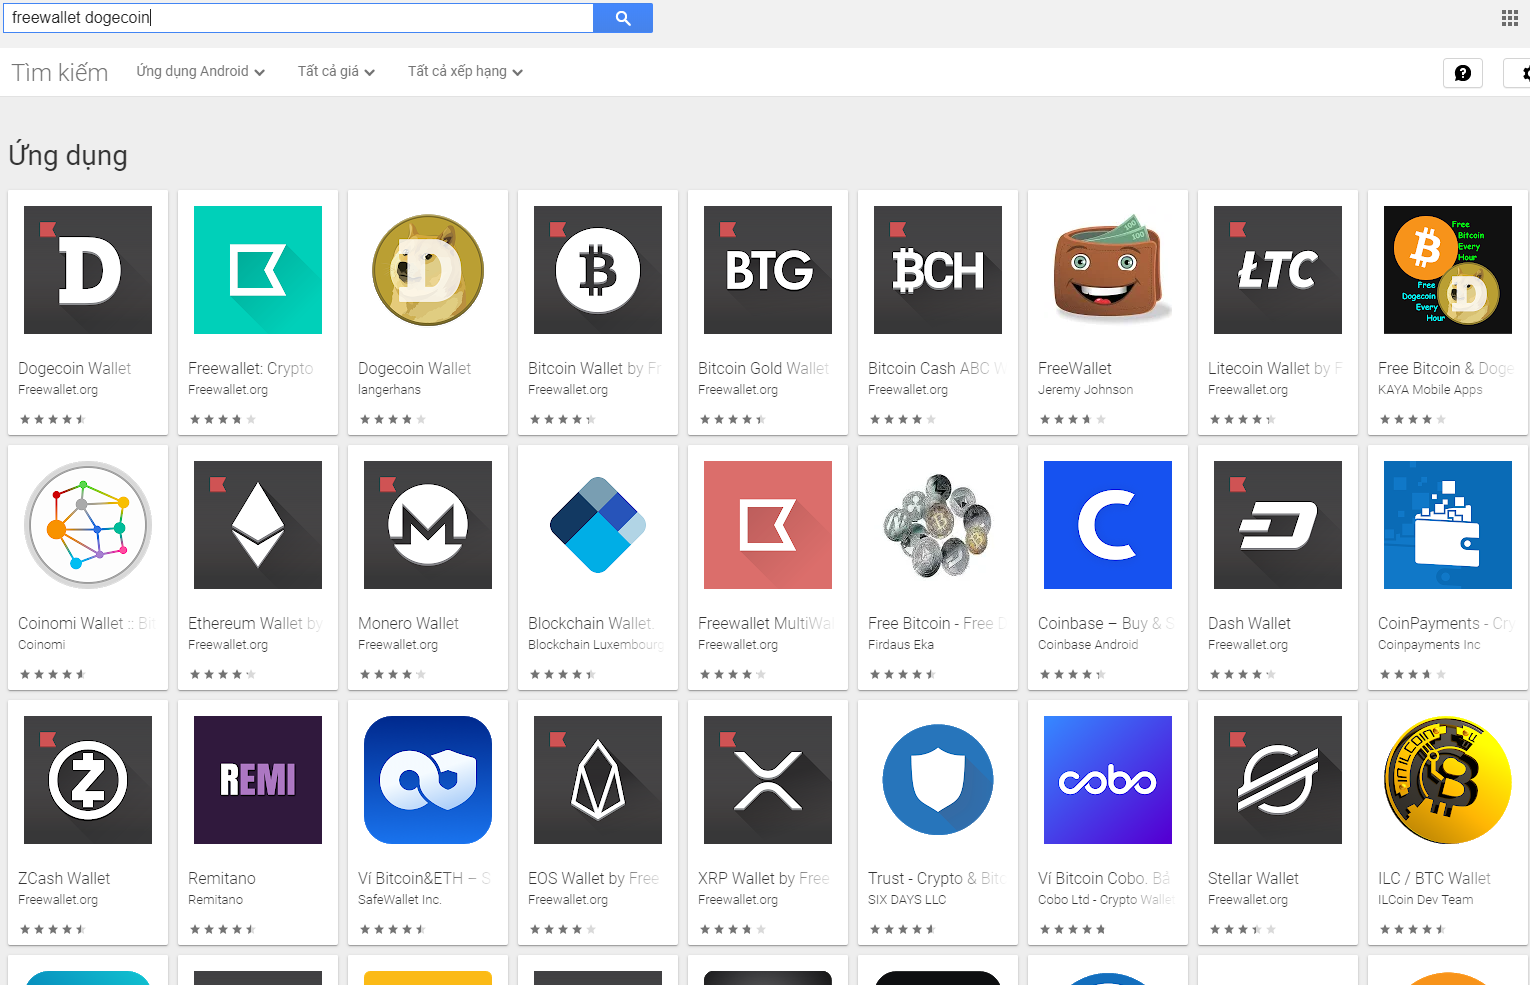Screen dimensions: 1530x985
Task: Open the langerhans Dogecoin coin app icon
Action: point(428,270)
